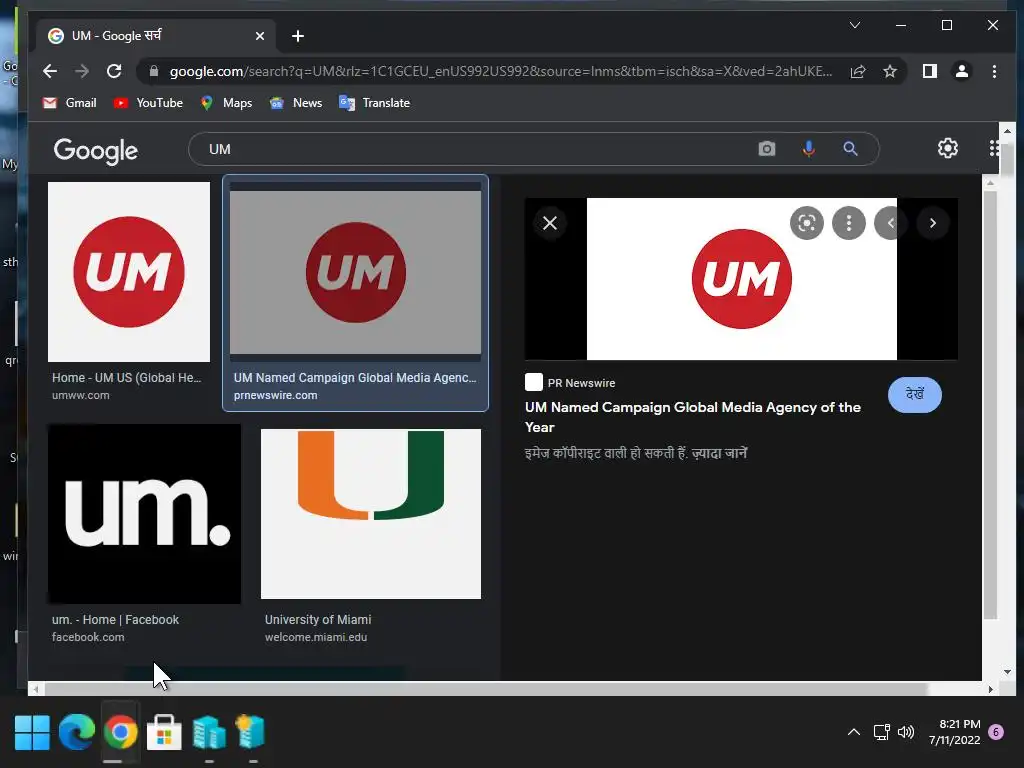The width and height of the screenshot is (1024, 768).
Task: Open the PR Newswire source link
Action: pos(570,383)
